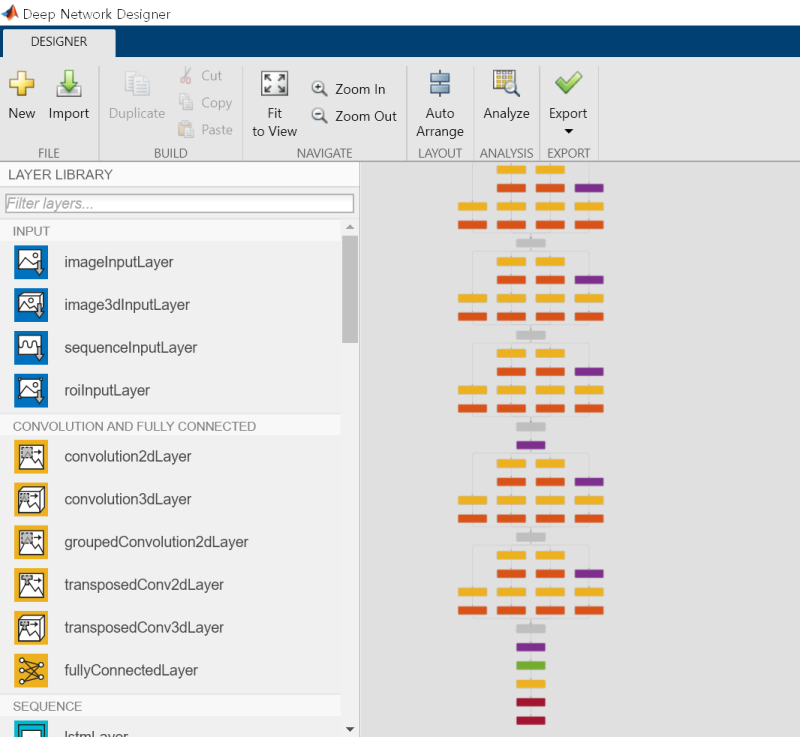Switch to the DESIGNER tab
Viewport: 800px width, 737px height.
59,42
